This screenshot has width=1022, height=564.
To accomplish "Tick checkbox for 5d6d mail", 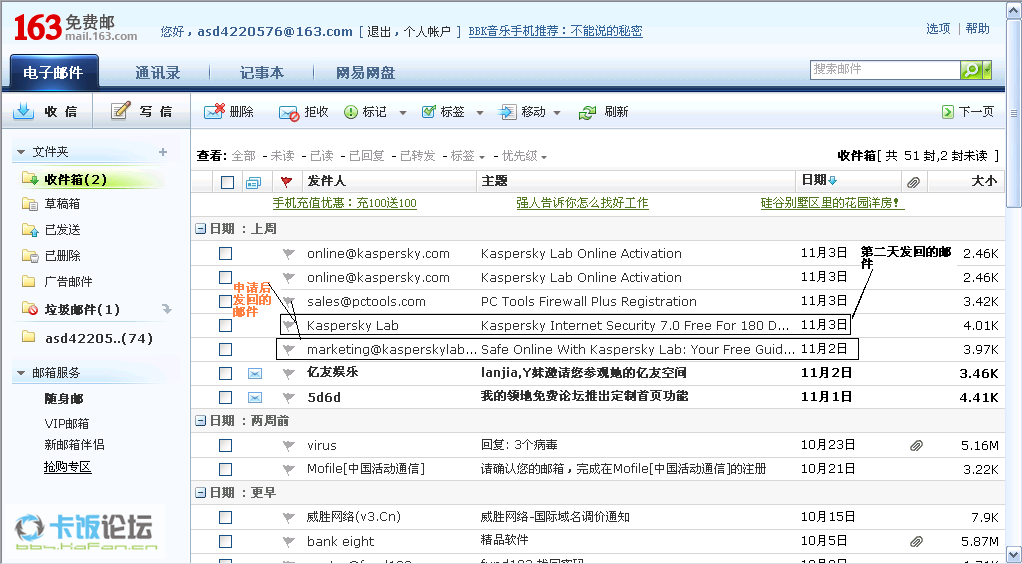I will 226,397.
